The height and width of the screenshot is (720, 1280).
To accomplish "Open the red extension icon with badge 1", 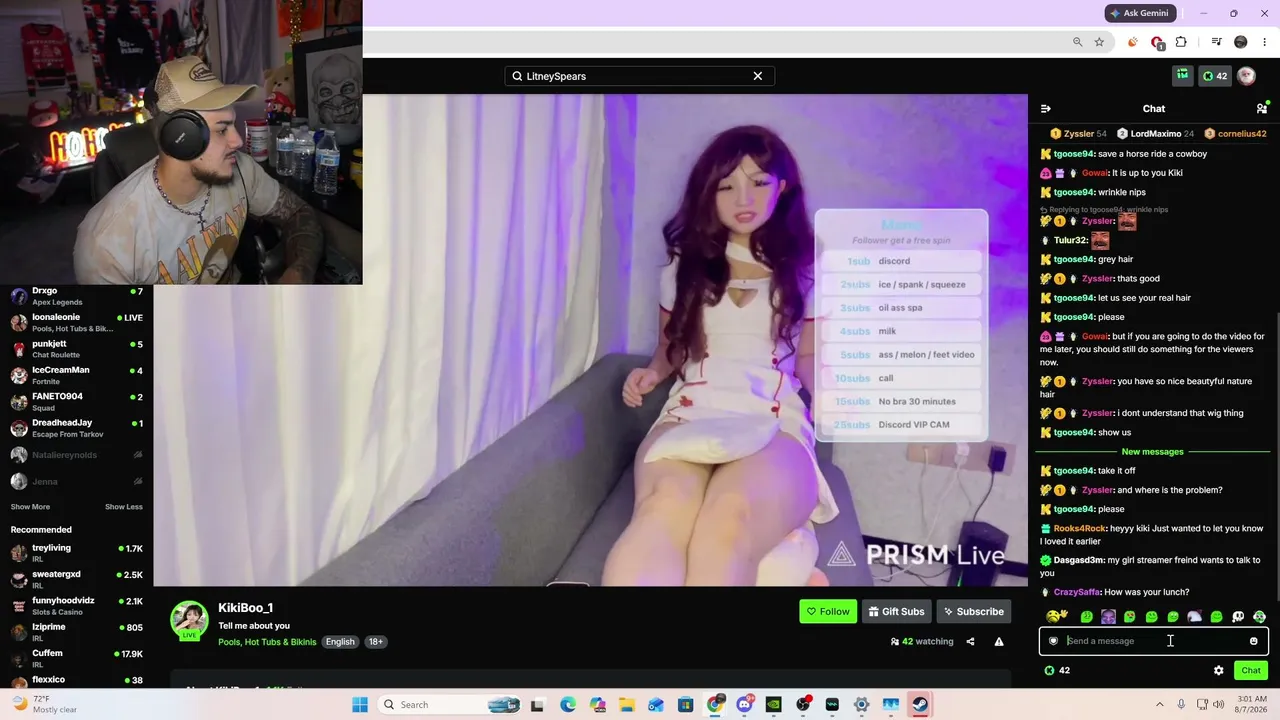I will (1157, 42).
